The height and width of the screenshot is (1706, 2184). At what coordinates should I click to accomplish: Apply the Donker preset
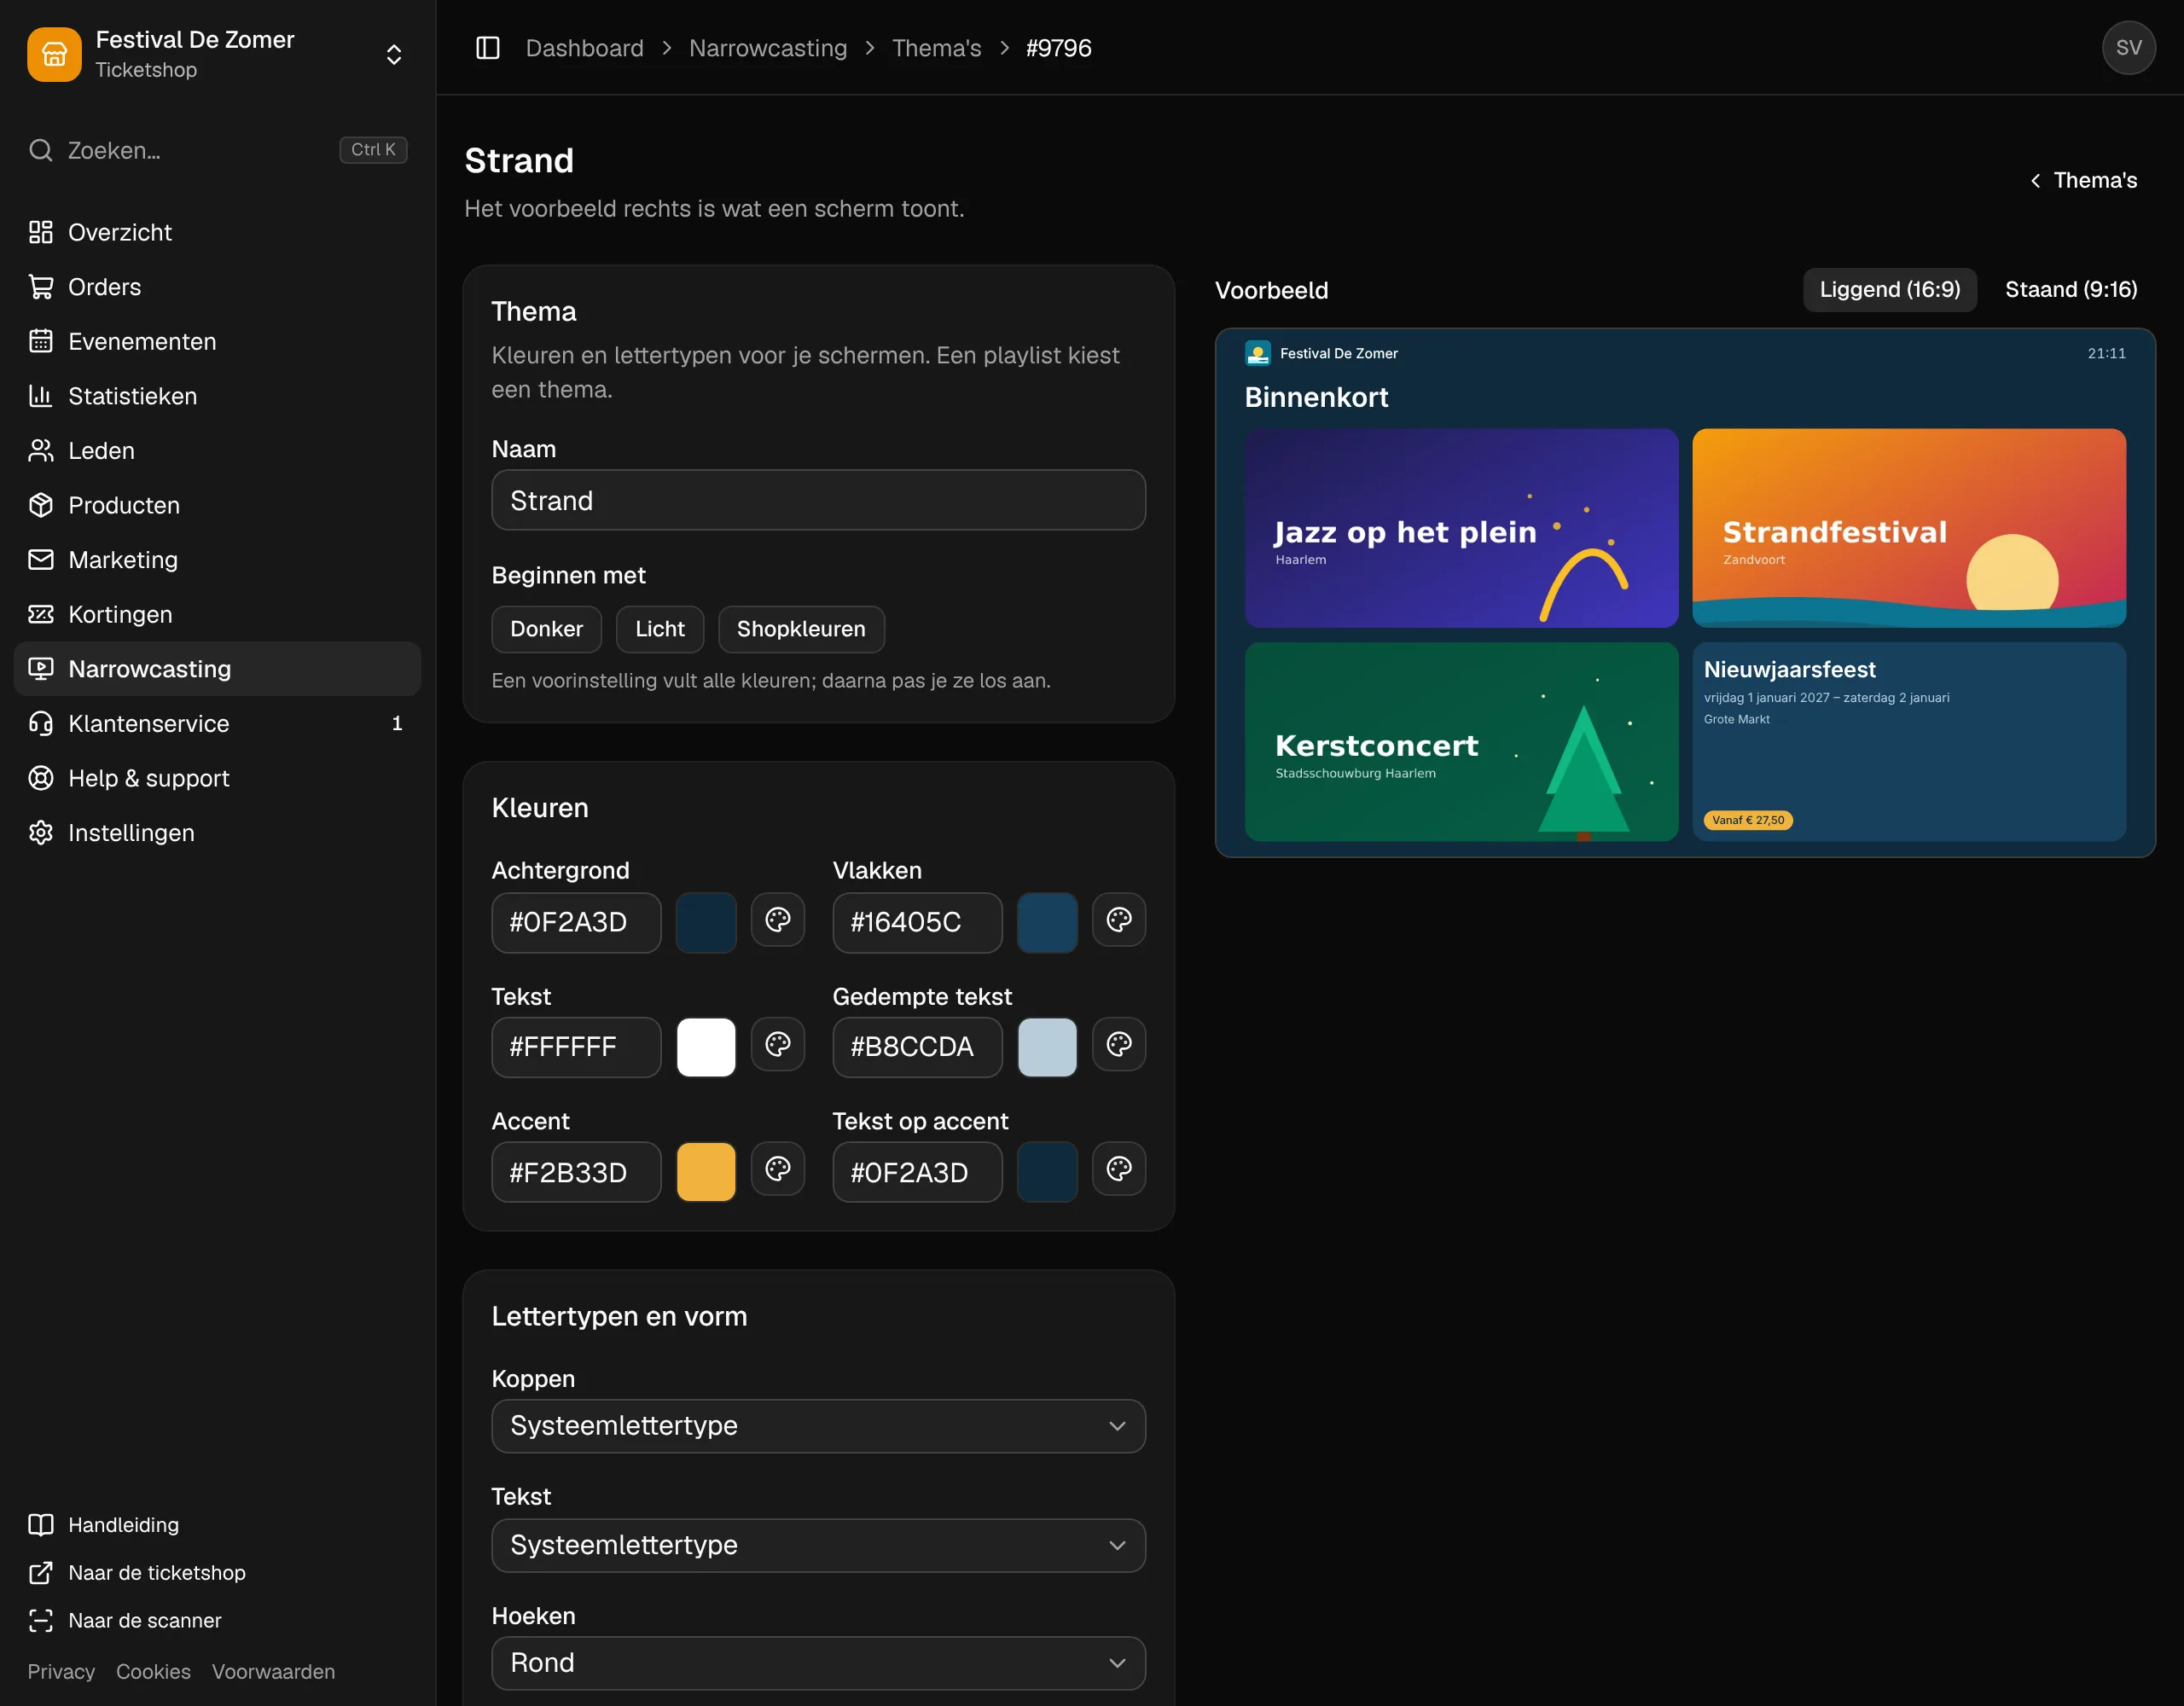point(546,629)
